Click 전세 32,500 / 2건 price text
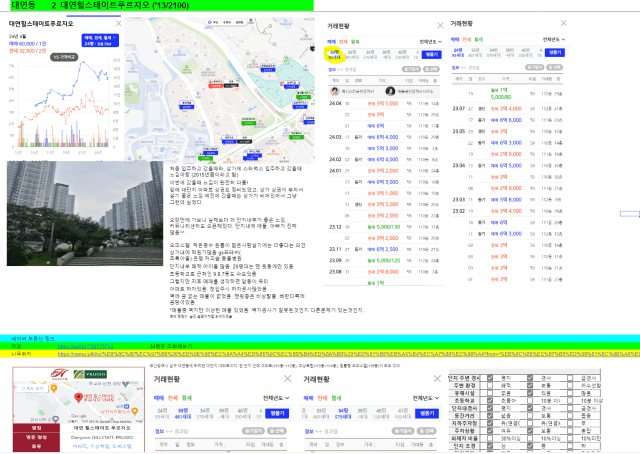The width and height of the screenshot is (640, 454). (27, 51)
